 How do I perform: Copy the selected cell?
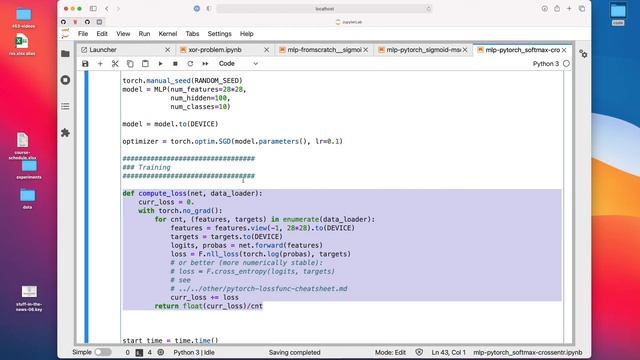click(x=130, y=64)
